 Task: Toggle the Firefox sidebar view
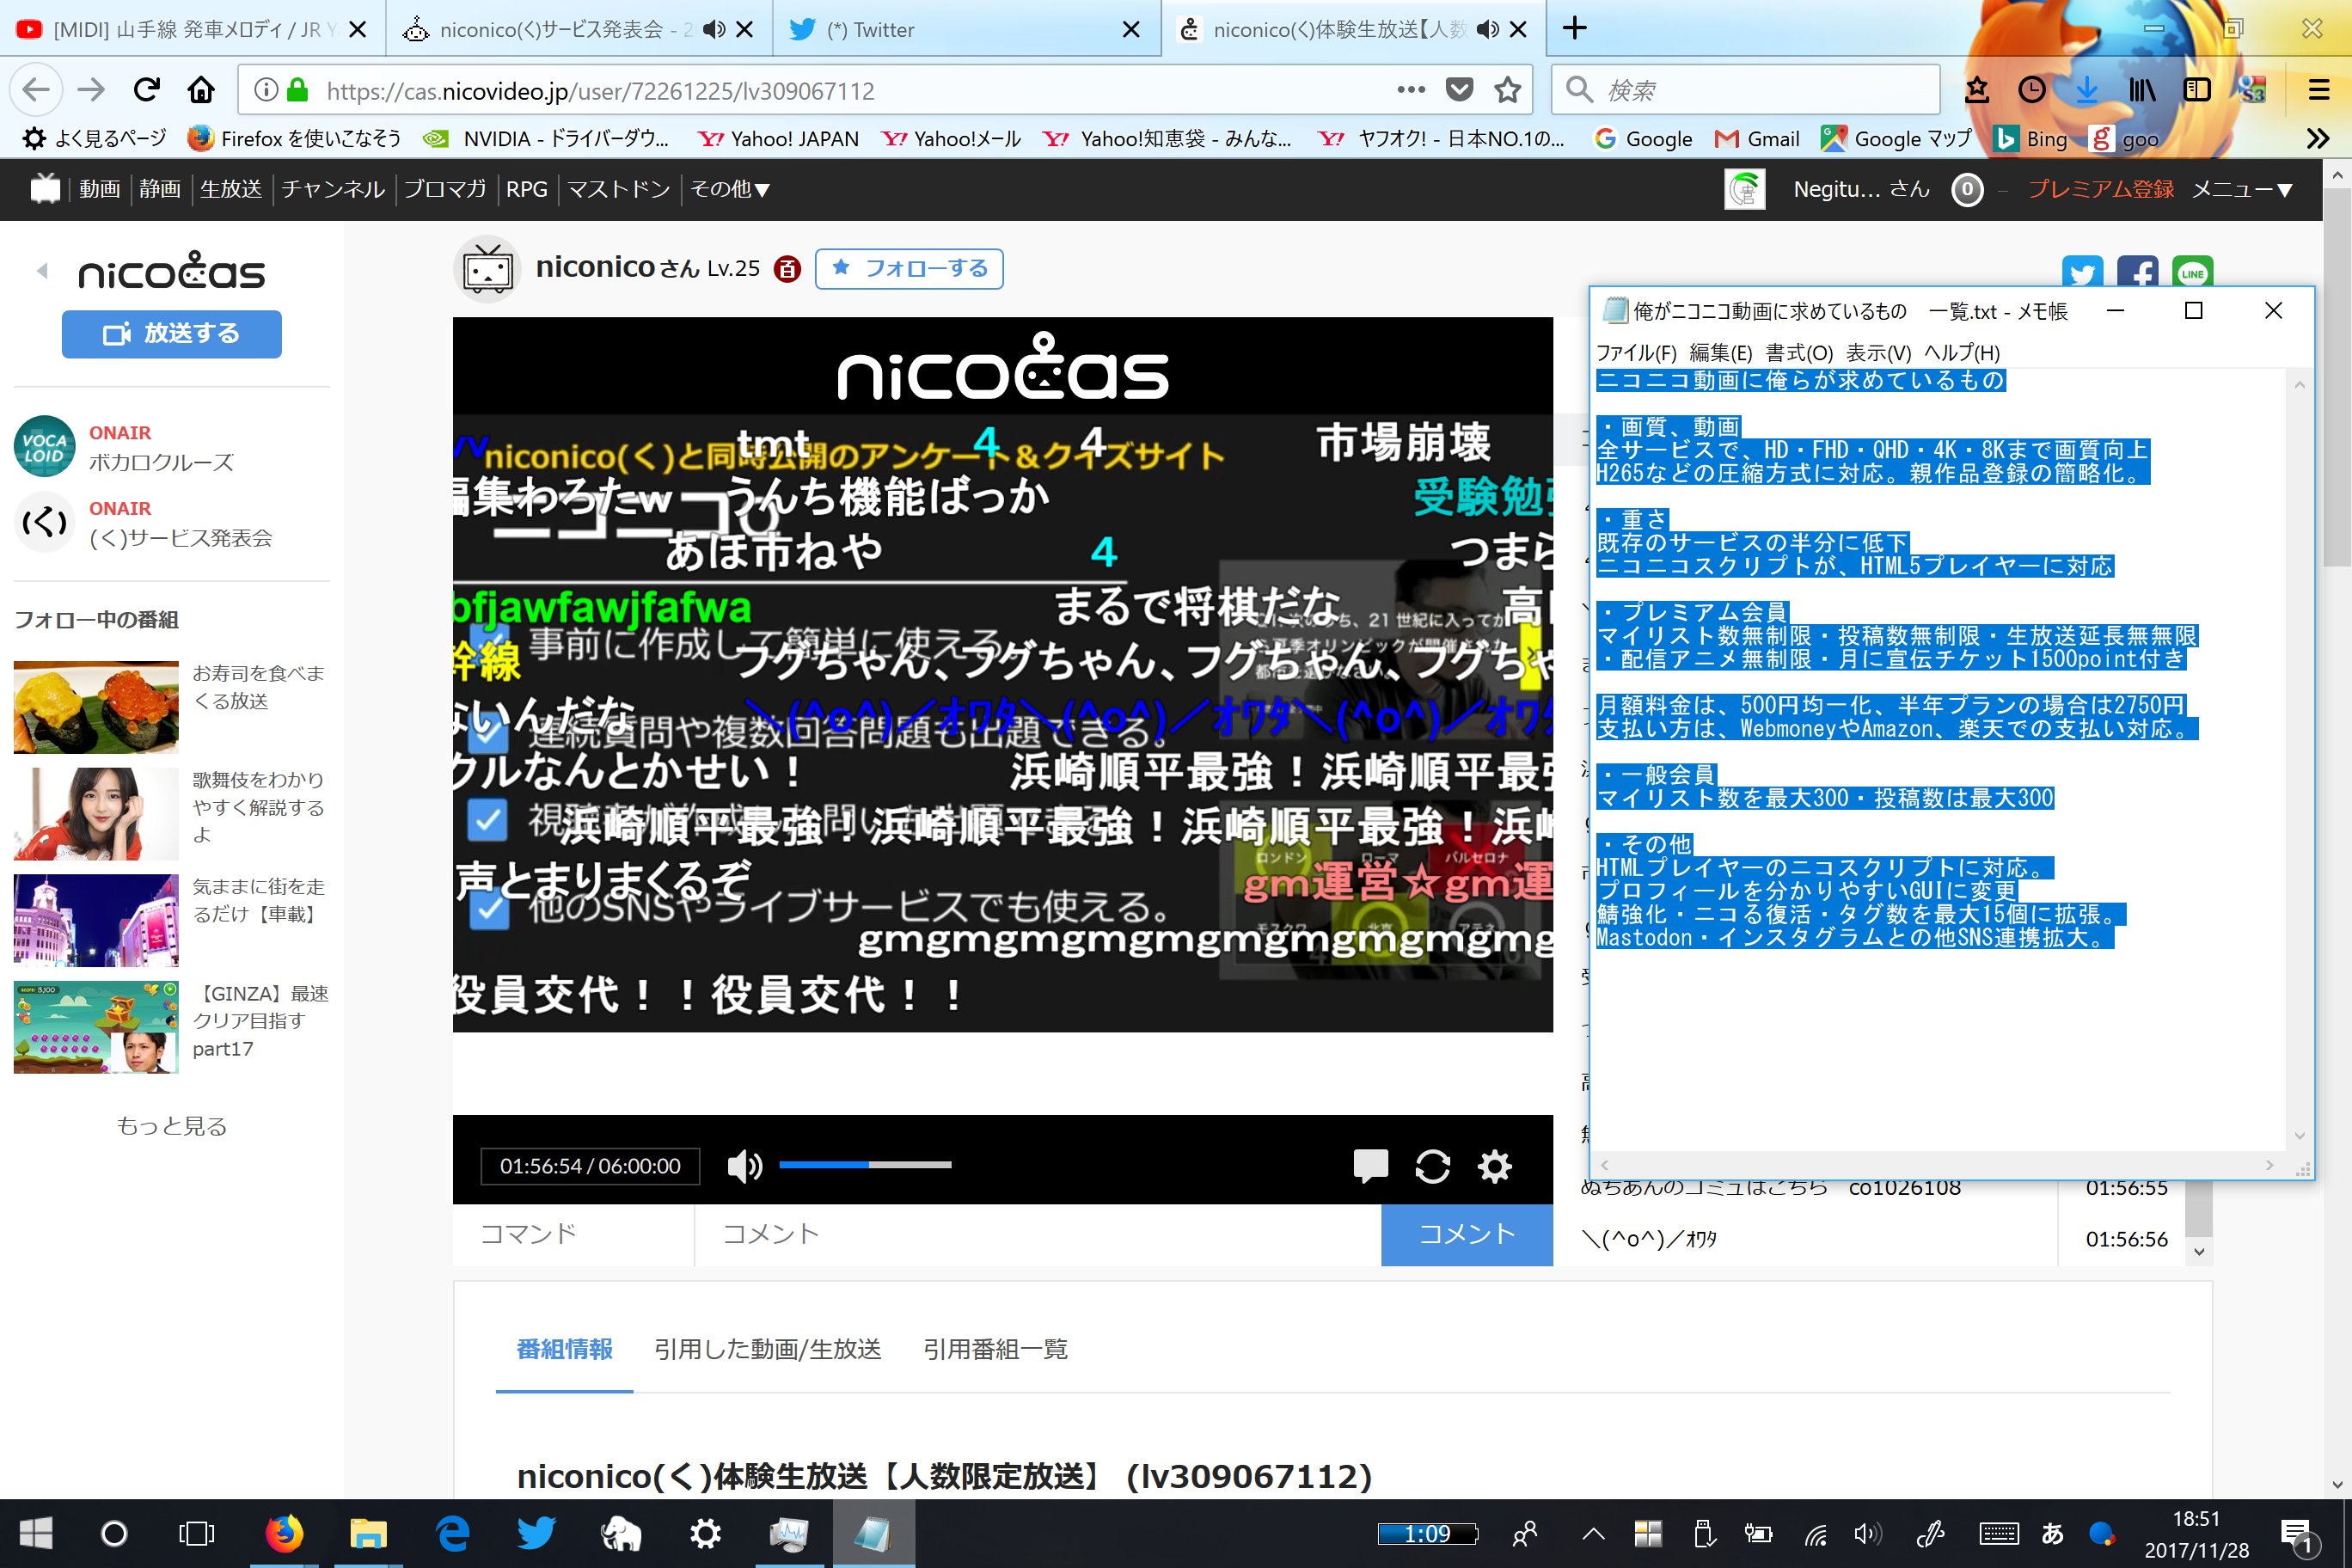(x=2196, y=90)
